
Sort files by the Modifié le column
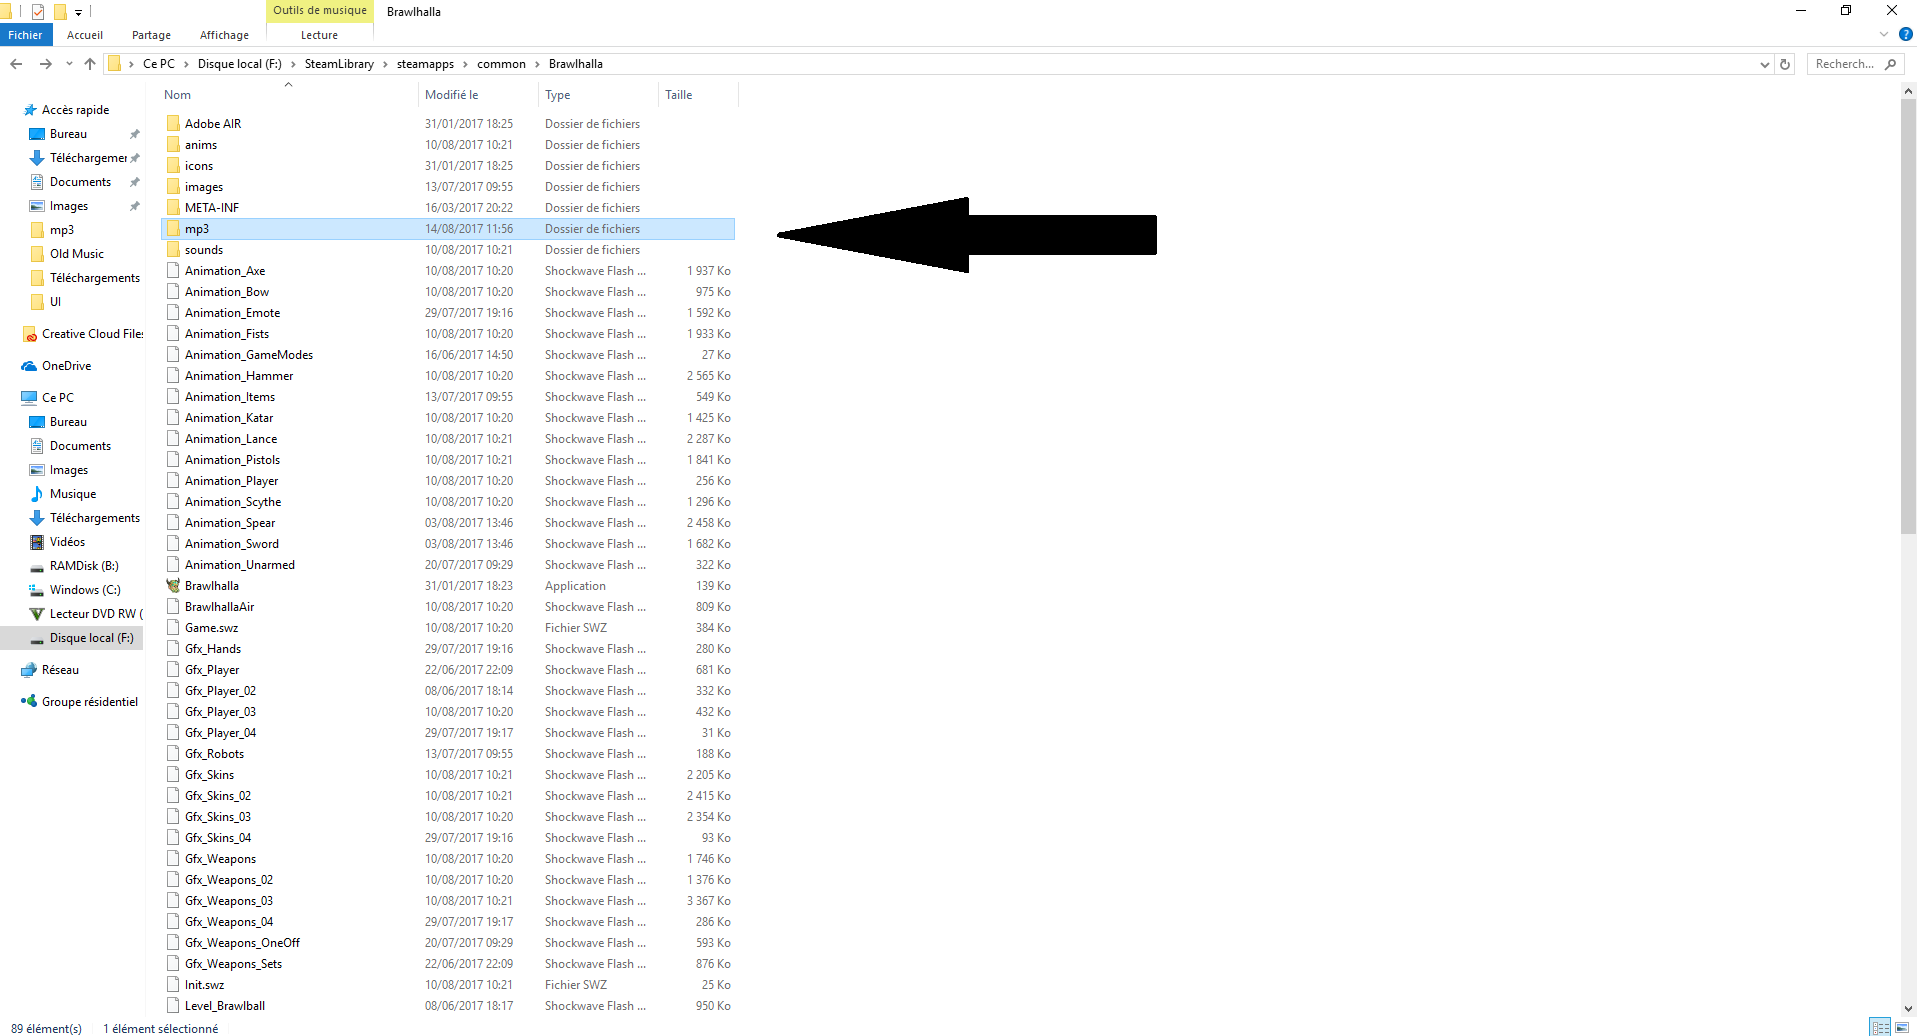pos(478,95)
